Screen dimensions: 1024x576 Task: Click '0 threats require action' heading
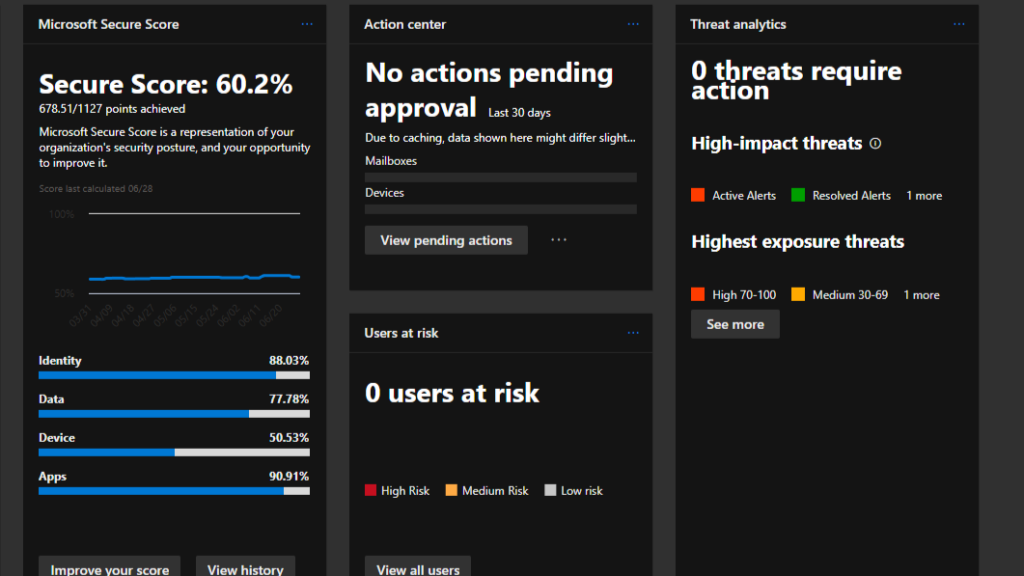pyautogui.click(x=796, y=80)
